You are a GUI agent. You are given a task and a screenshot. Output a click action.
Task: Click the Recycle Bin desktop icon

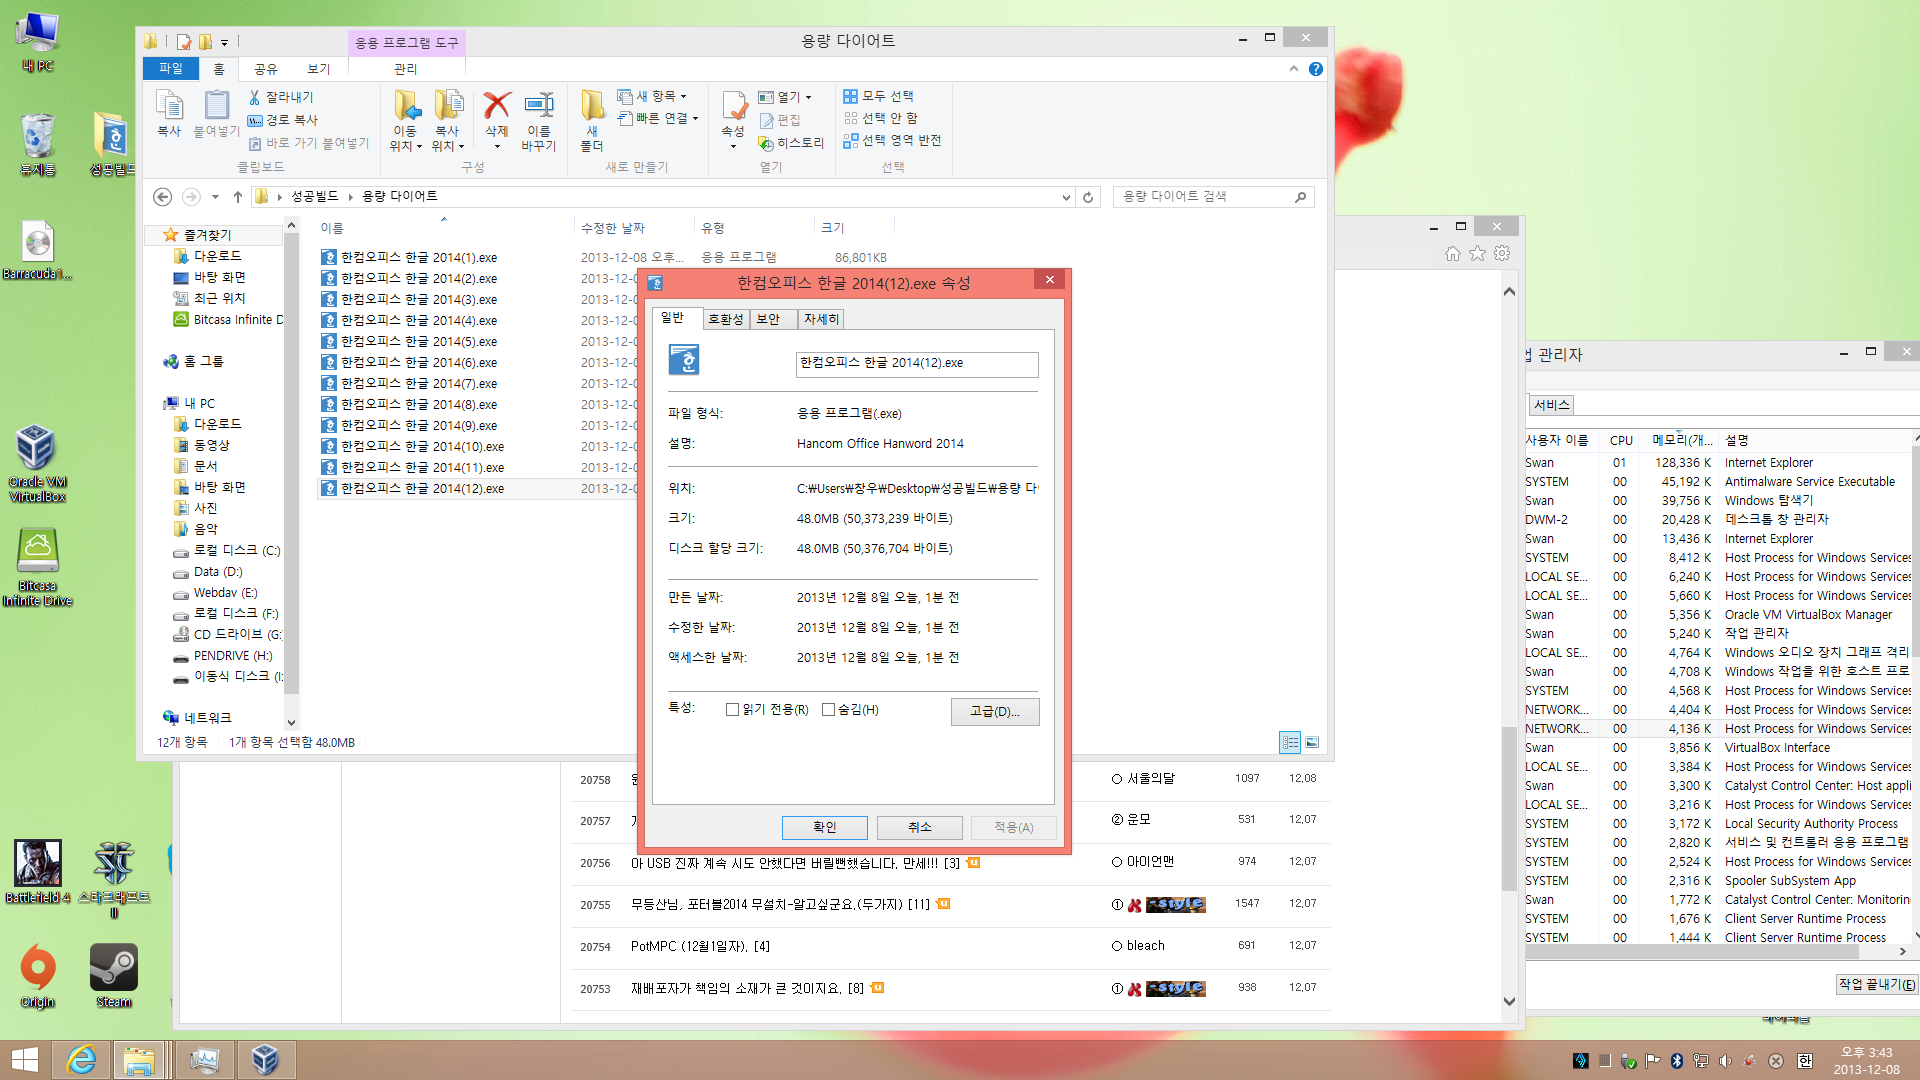tap(37, 144)
